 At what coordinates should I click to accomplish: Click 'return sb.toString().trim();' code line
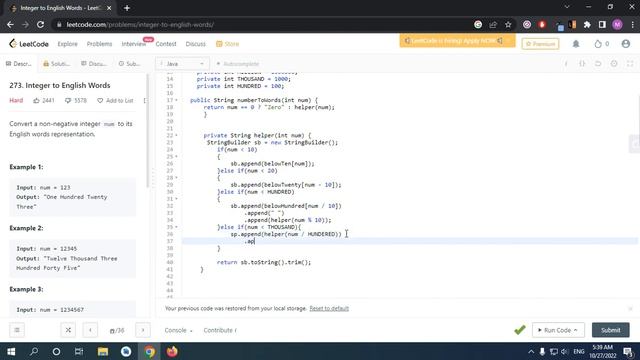[x=264, y=262]
